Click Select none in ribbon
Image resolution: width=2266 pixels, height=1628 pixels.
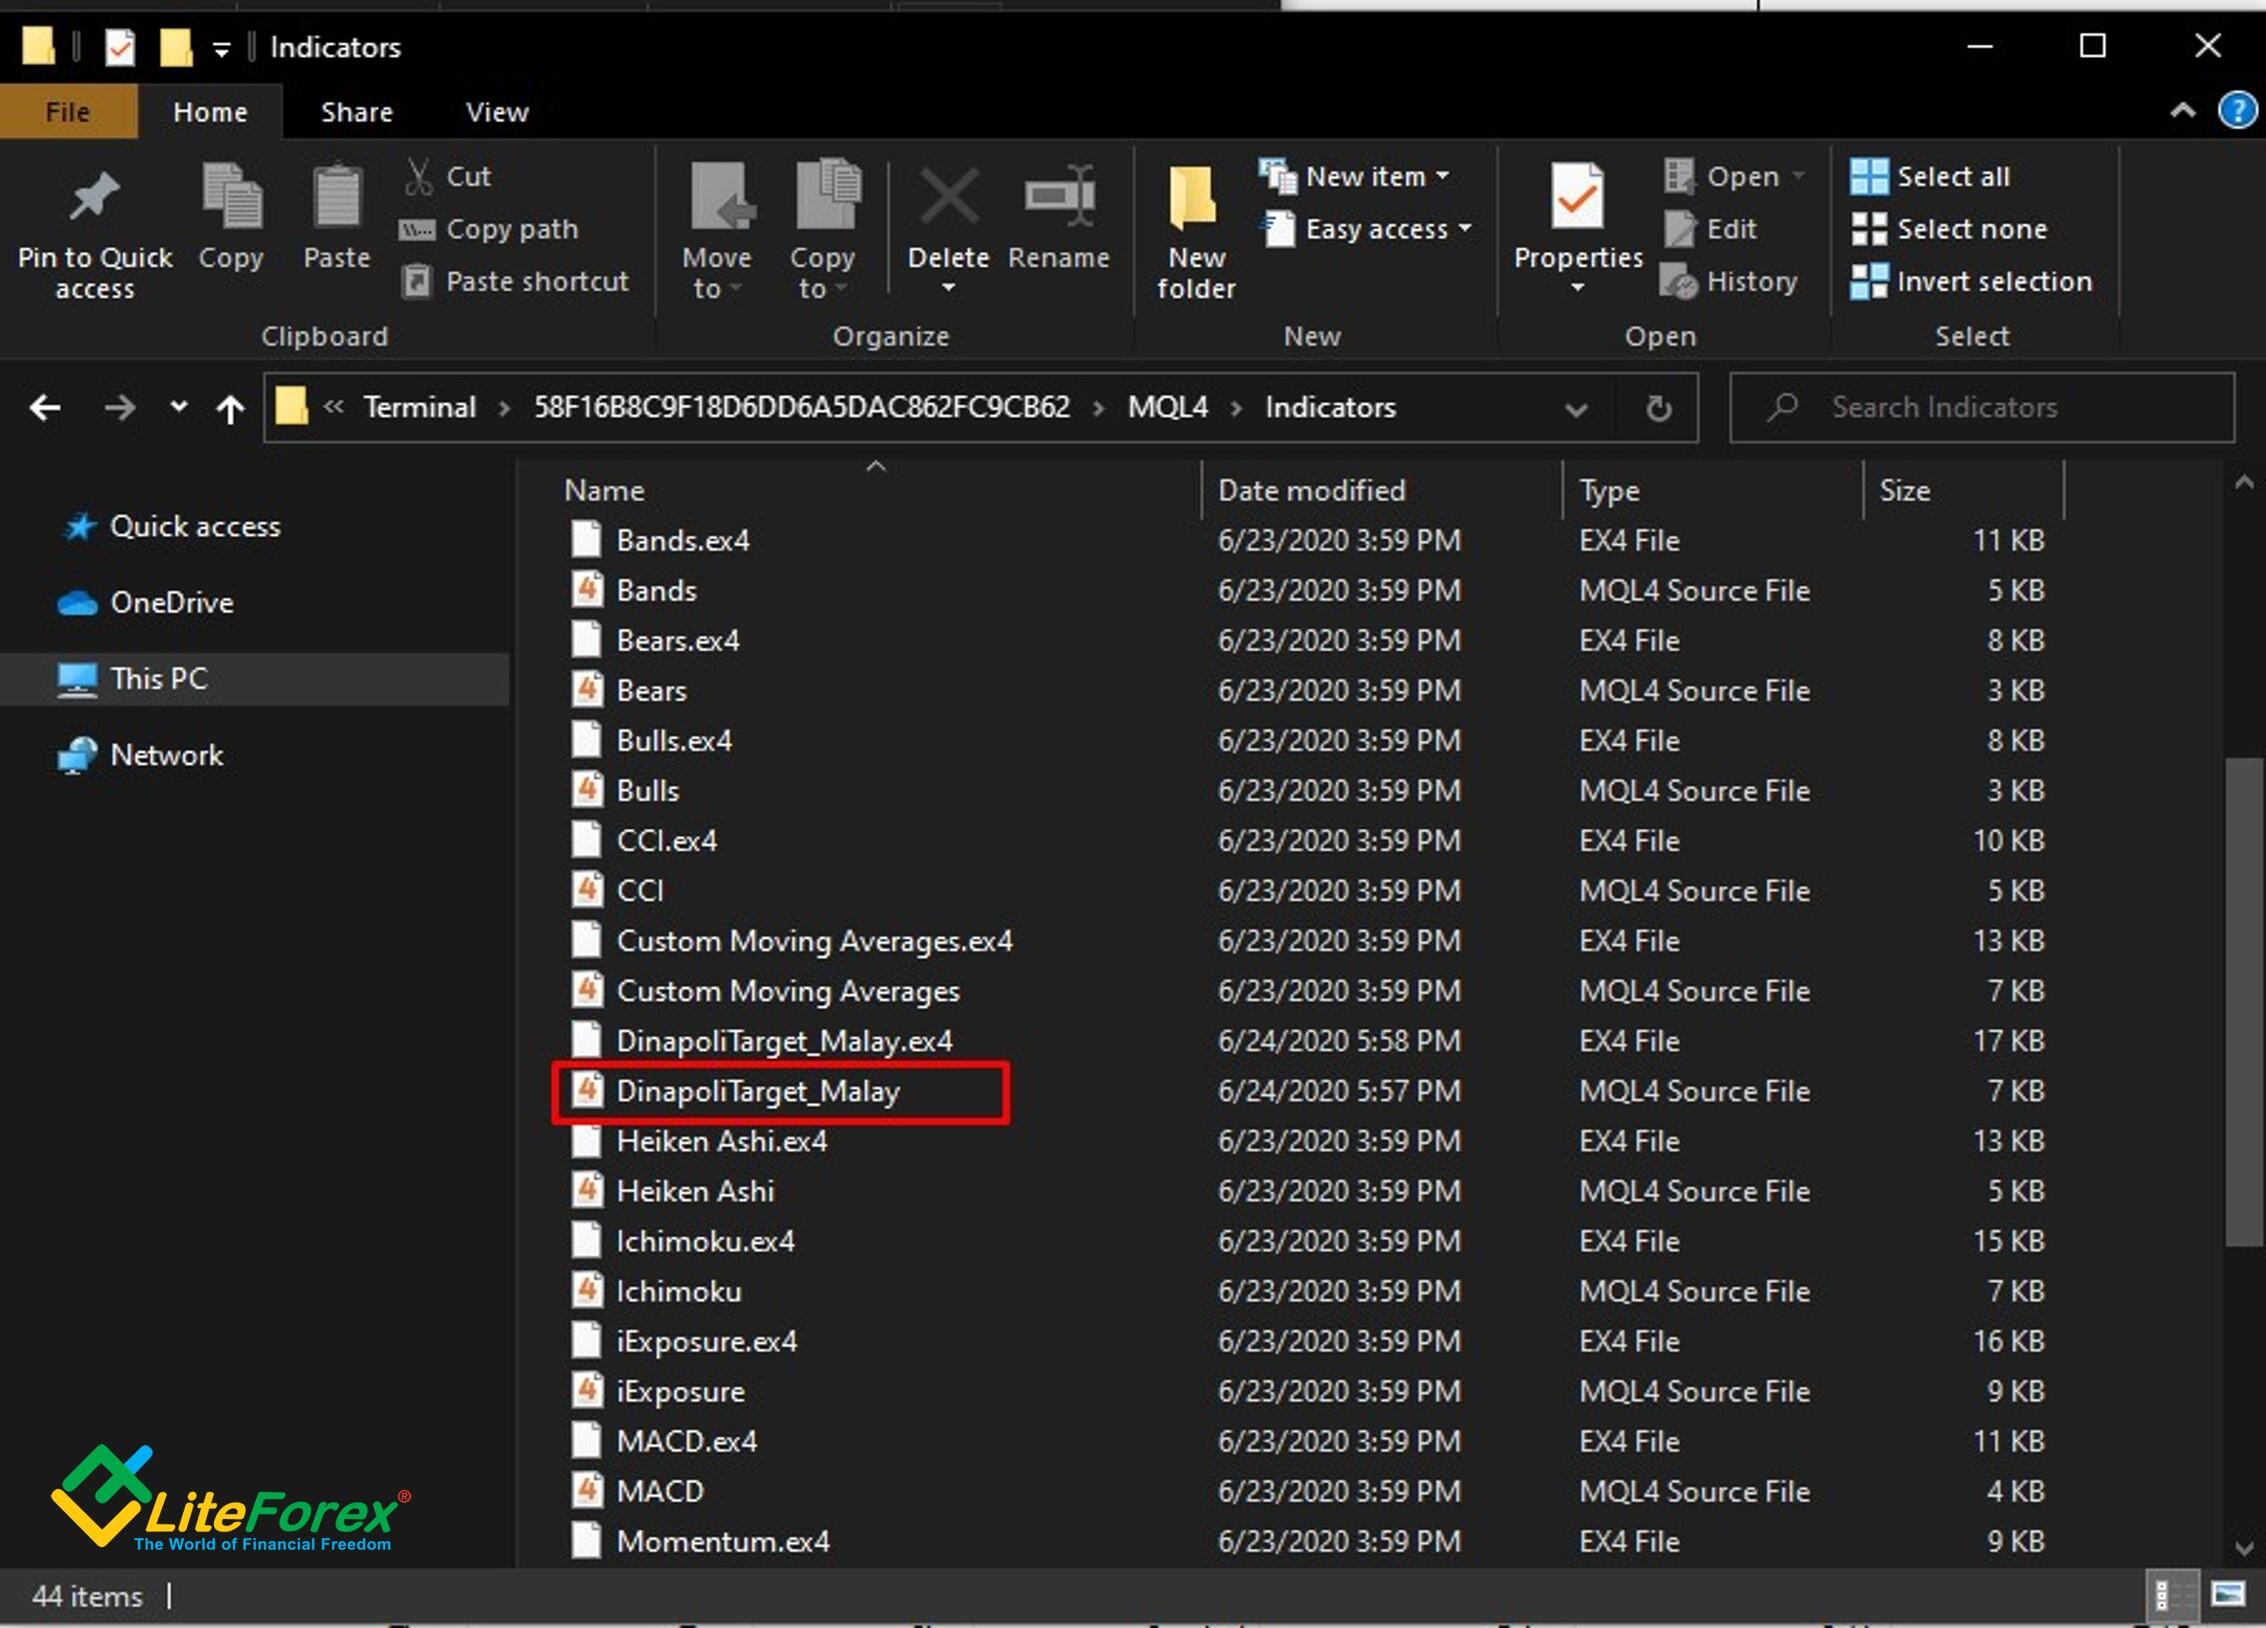point(1970,229)
